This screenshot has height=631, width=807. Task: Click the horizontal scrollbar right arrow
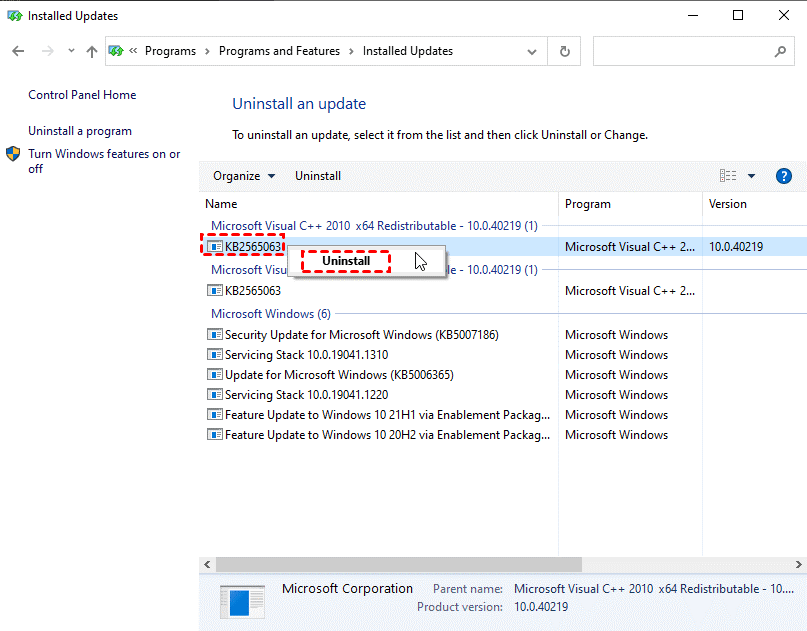tap(799, 565)
